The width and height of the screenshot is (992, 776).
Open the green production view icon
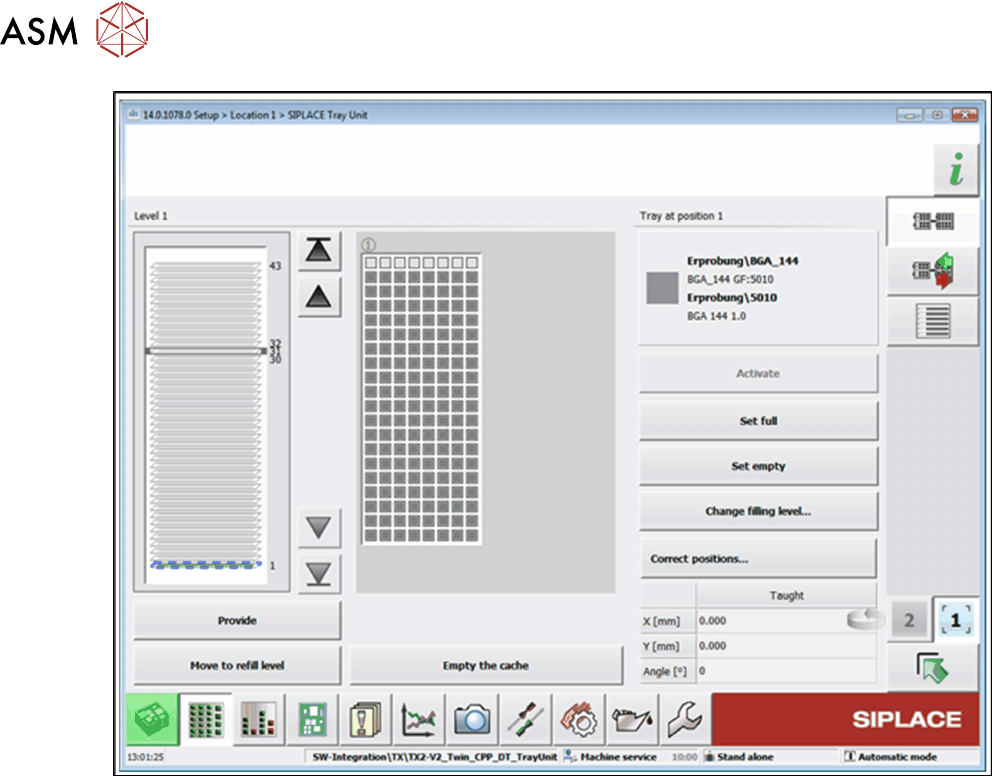coord(152,719)
